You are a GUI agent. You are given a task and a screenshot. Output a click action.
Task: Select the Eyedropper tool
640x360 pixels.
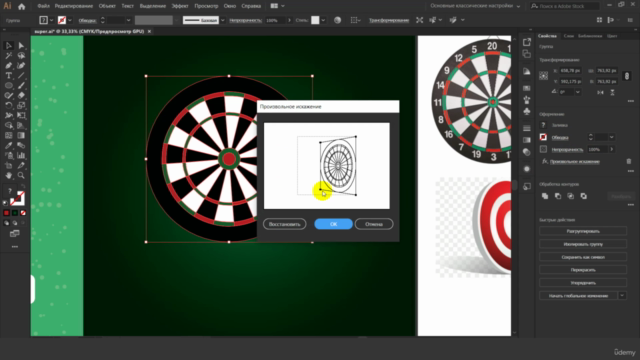point(9,145)
